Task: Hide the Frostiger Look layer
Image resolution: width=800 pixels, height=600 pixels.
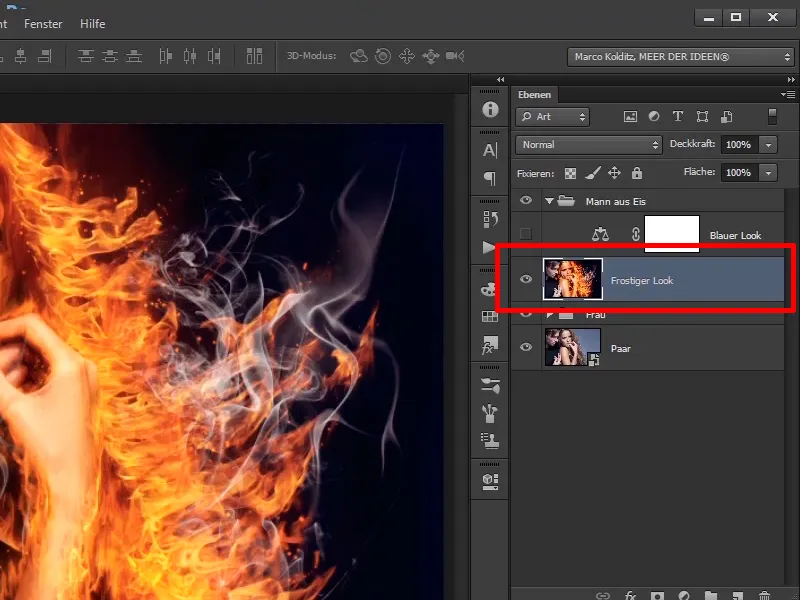Action: click(x=526, y=279)
